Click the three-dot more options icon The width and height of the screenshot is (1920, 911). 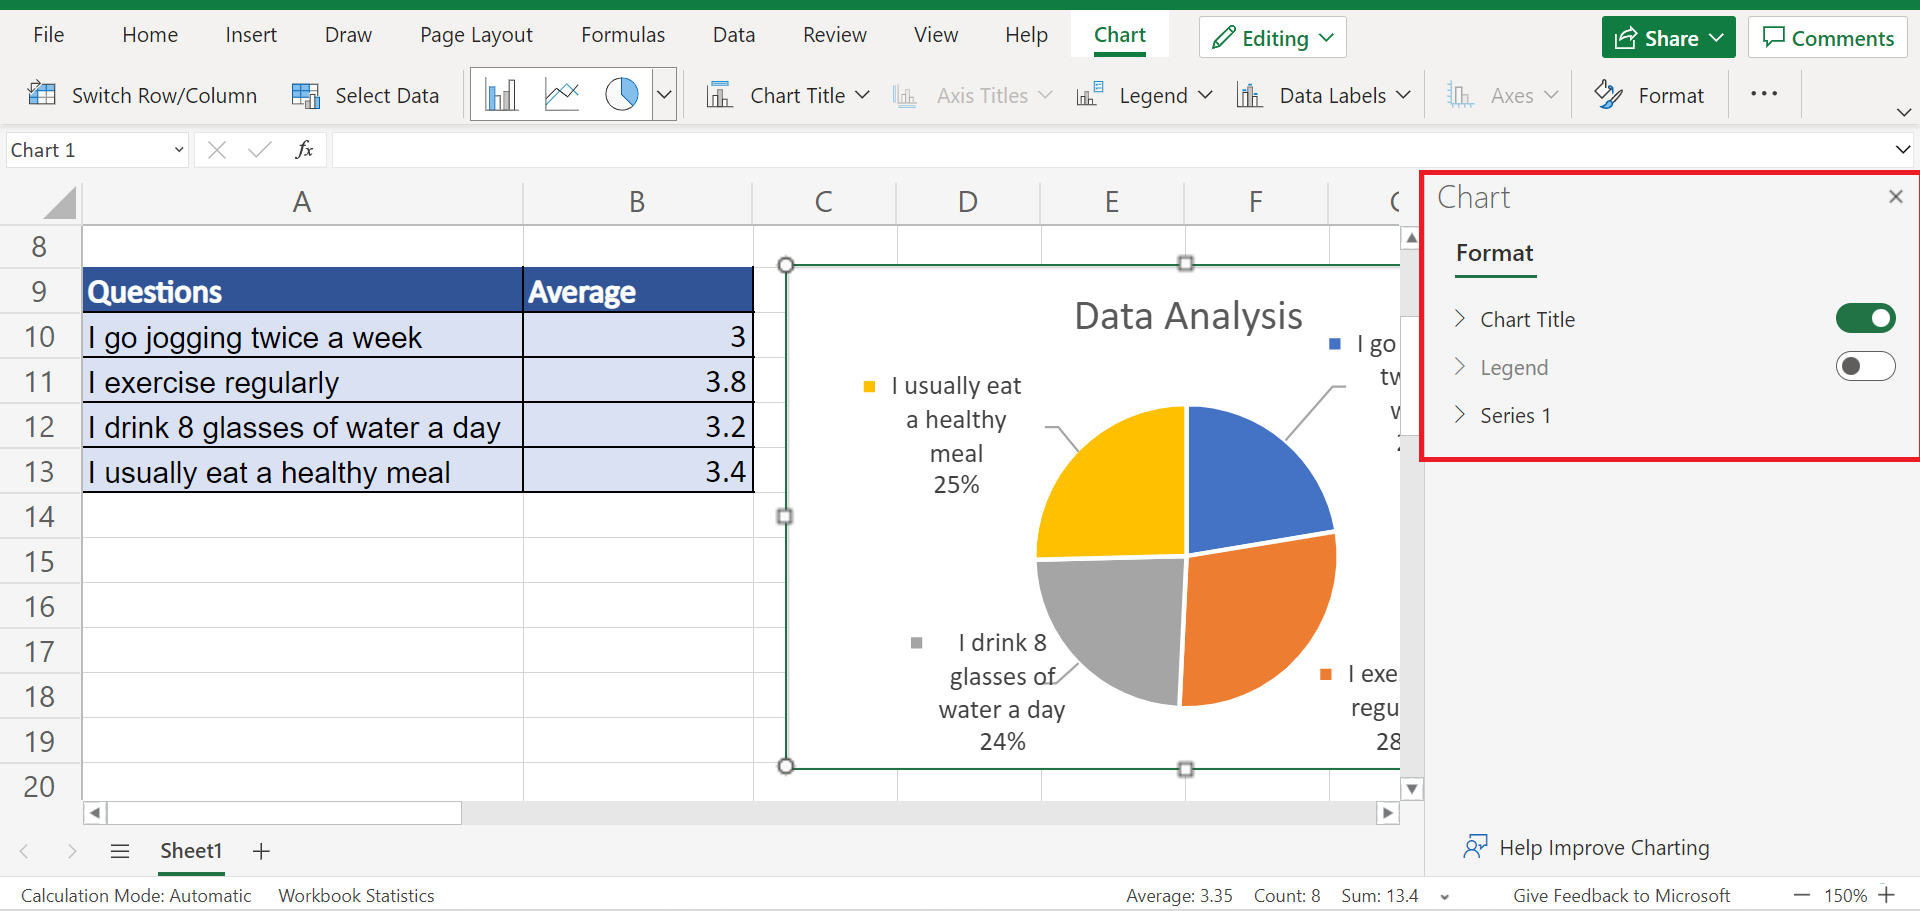1764,94
